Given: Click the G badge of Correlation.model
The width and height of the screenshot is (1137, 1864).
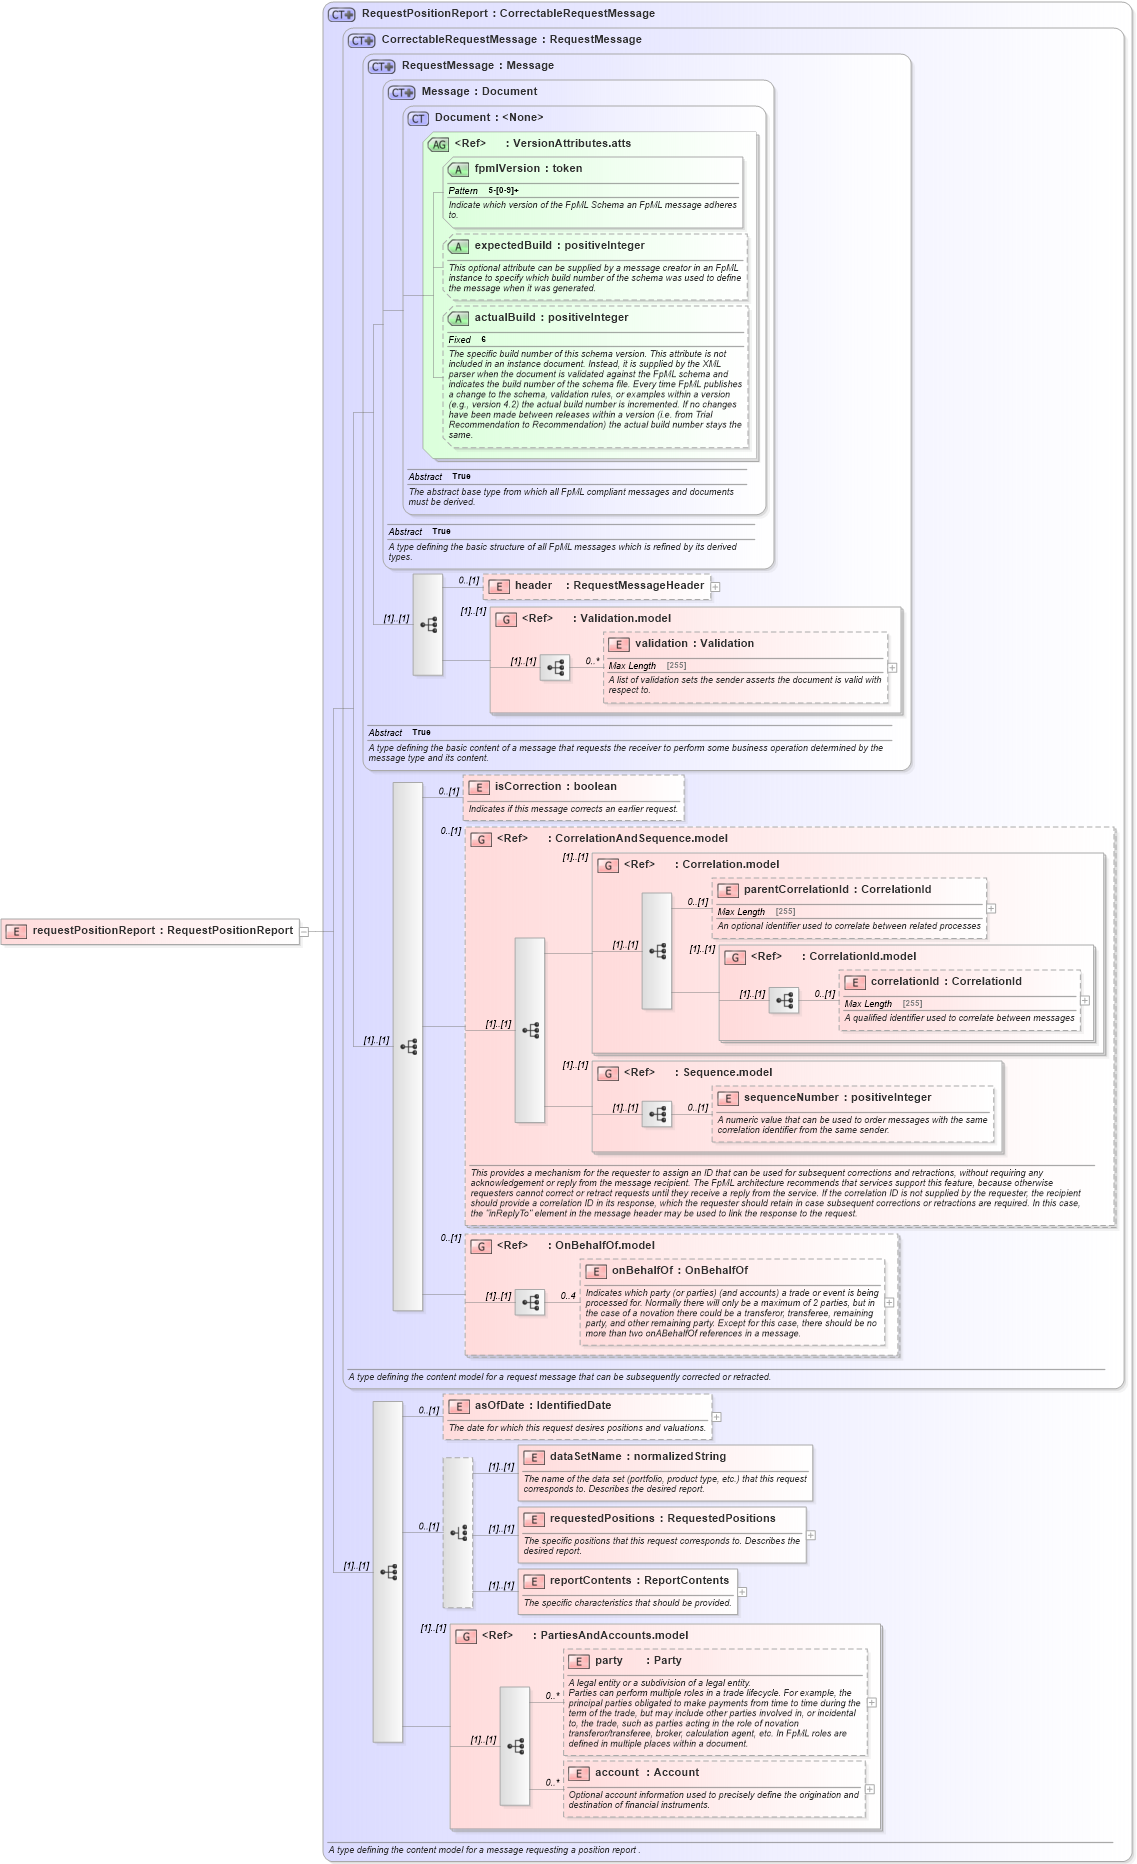Looking at the screenshot, I should tap(608, 866).
